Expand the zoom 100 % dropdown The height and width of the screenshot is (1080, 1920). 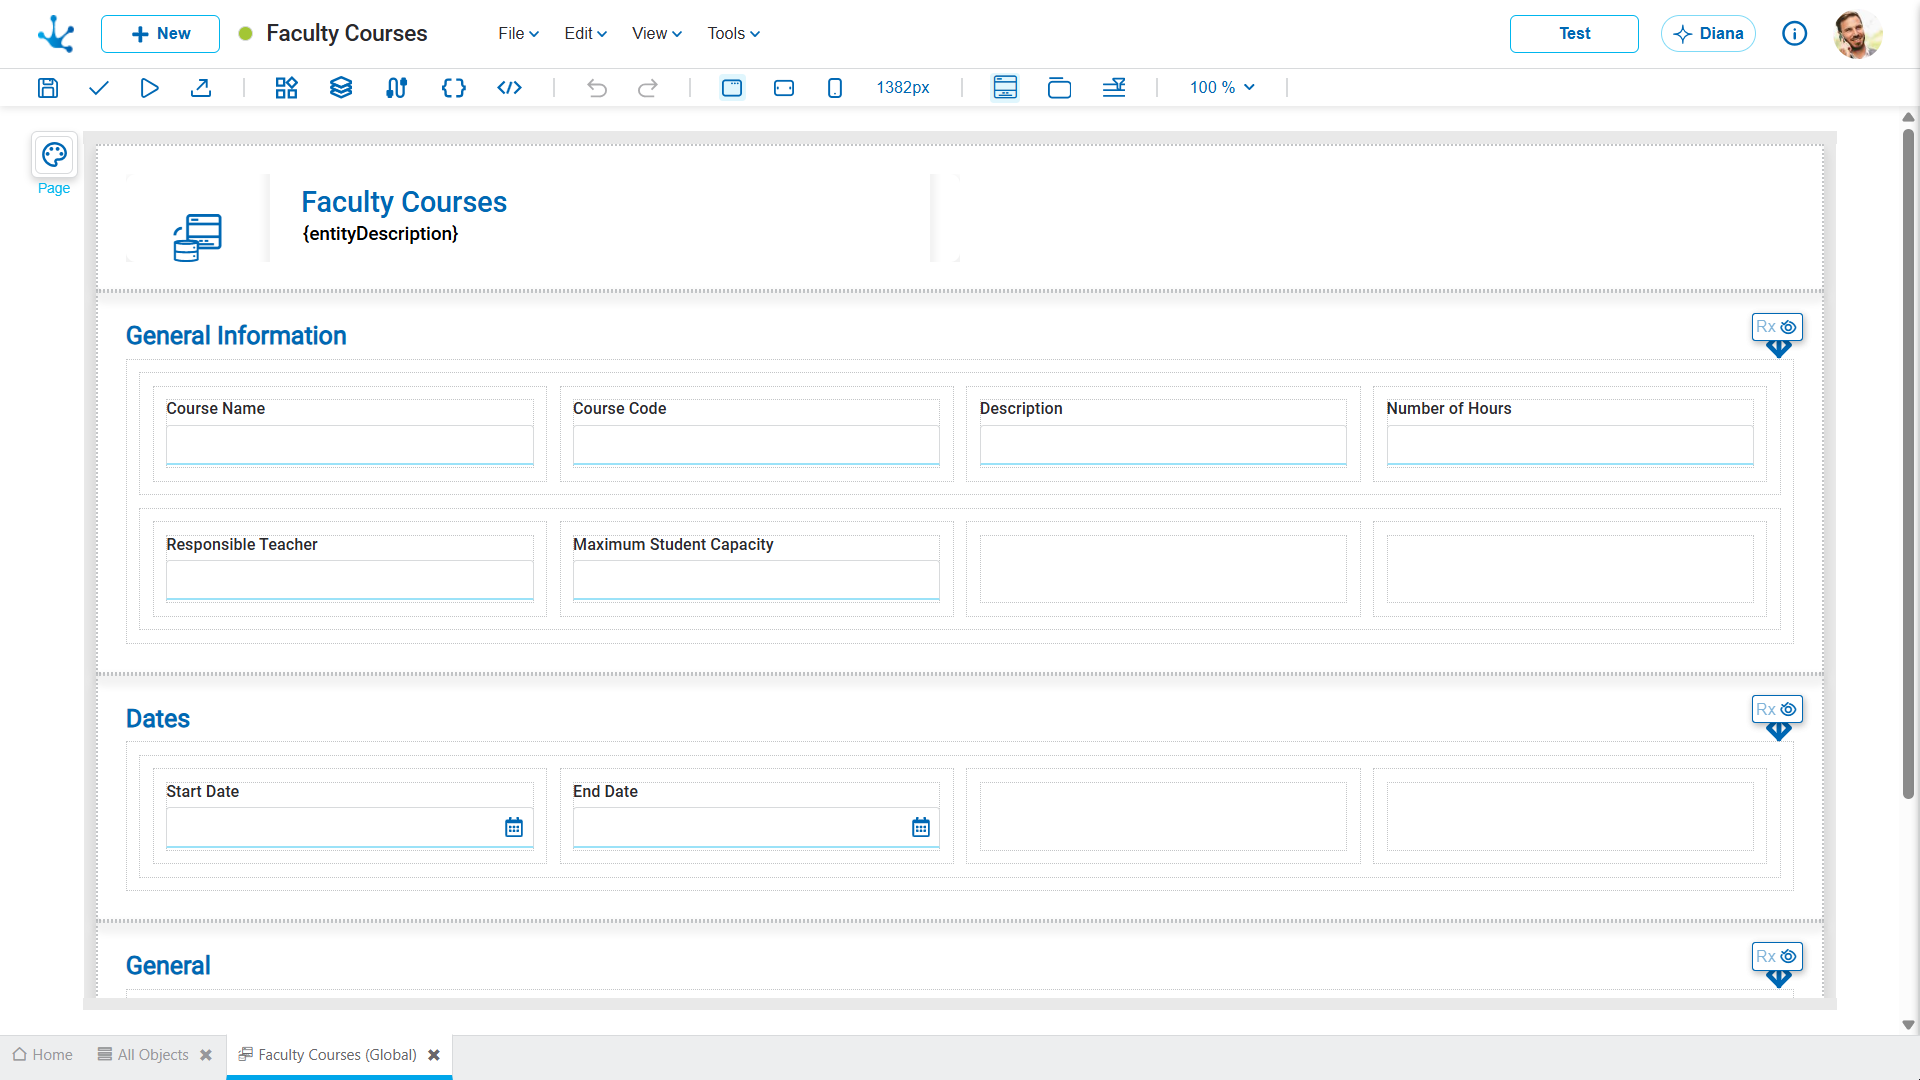click(1222, 88)
